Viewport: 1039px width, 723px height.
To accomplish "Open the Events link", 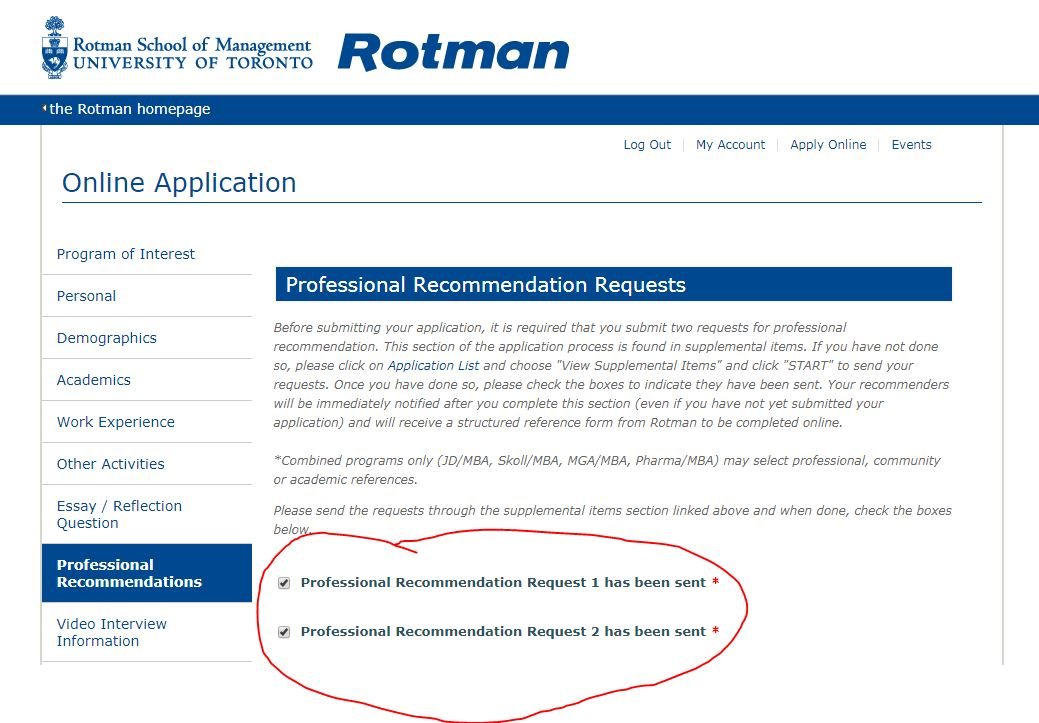I will tap(911, 144).
